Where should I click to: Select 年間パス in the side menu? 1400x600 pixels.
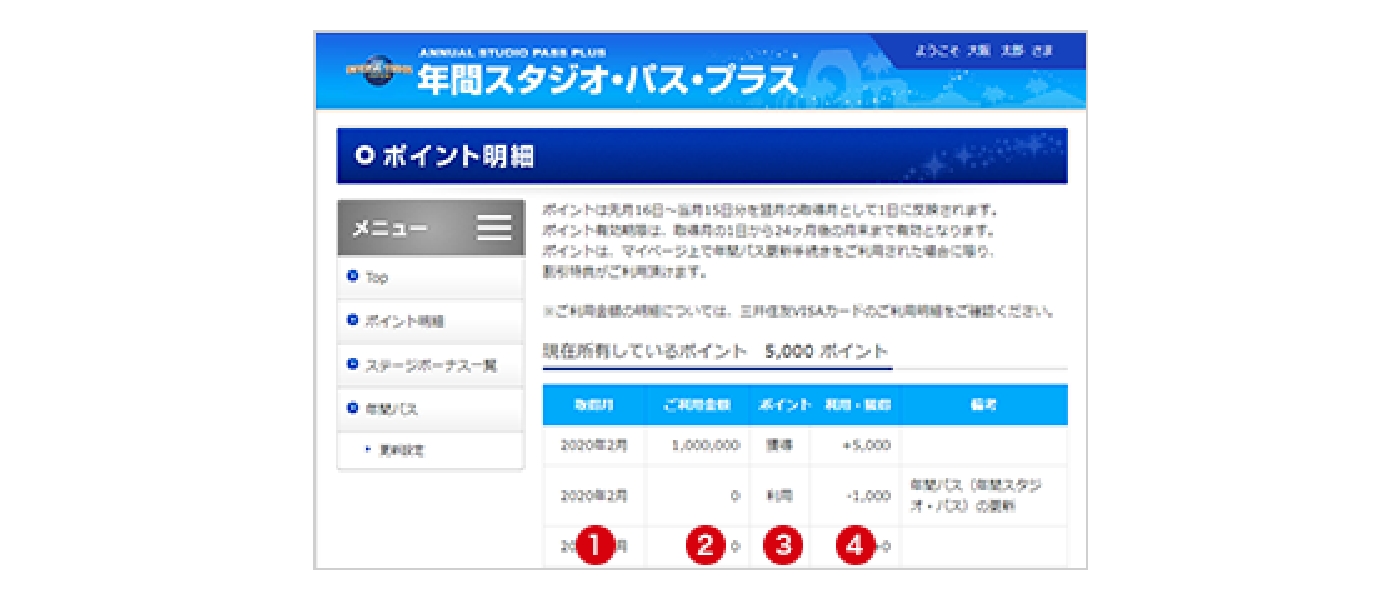pos(430,408)
